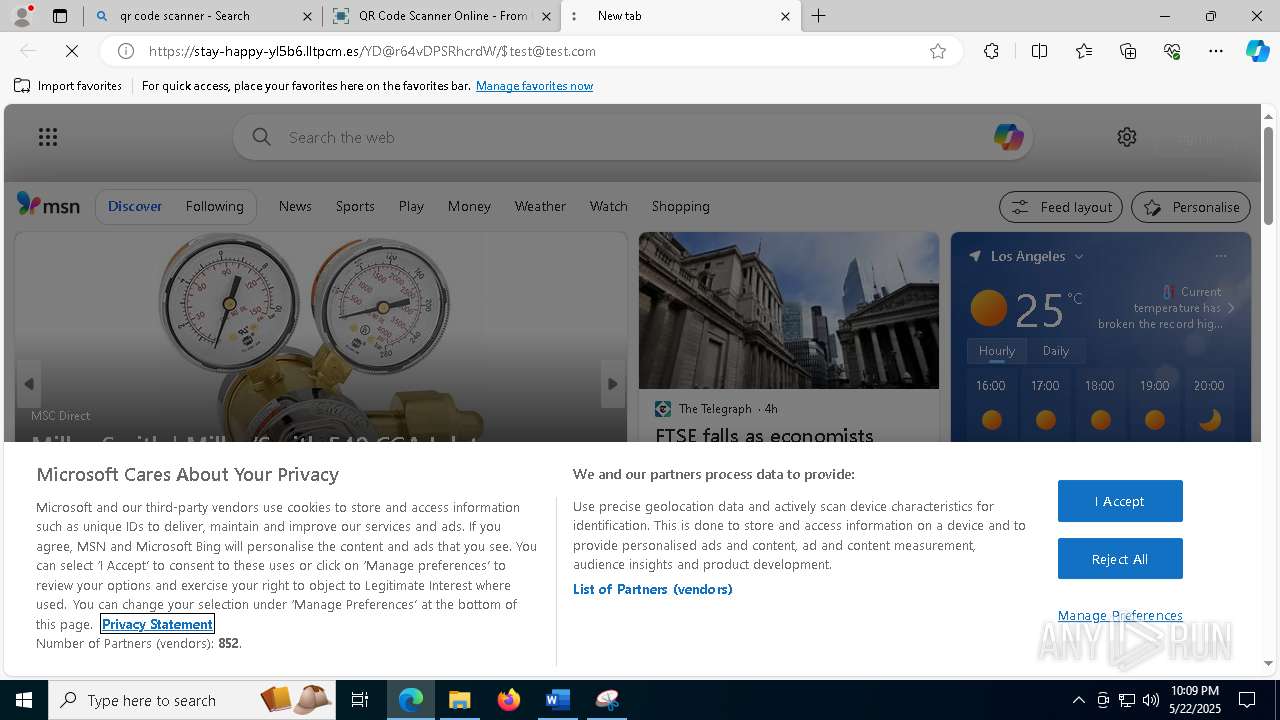Click the Windows taskbar search box
Viewport: 1280px width, 720px height.
tap(190, 700)
